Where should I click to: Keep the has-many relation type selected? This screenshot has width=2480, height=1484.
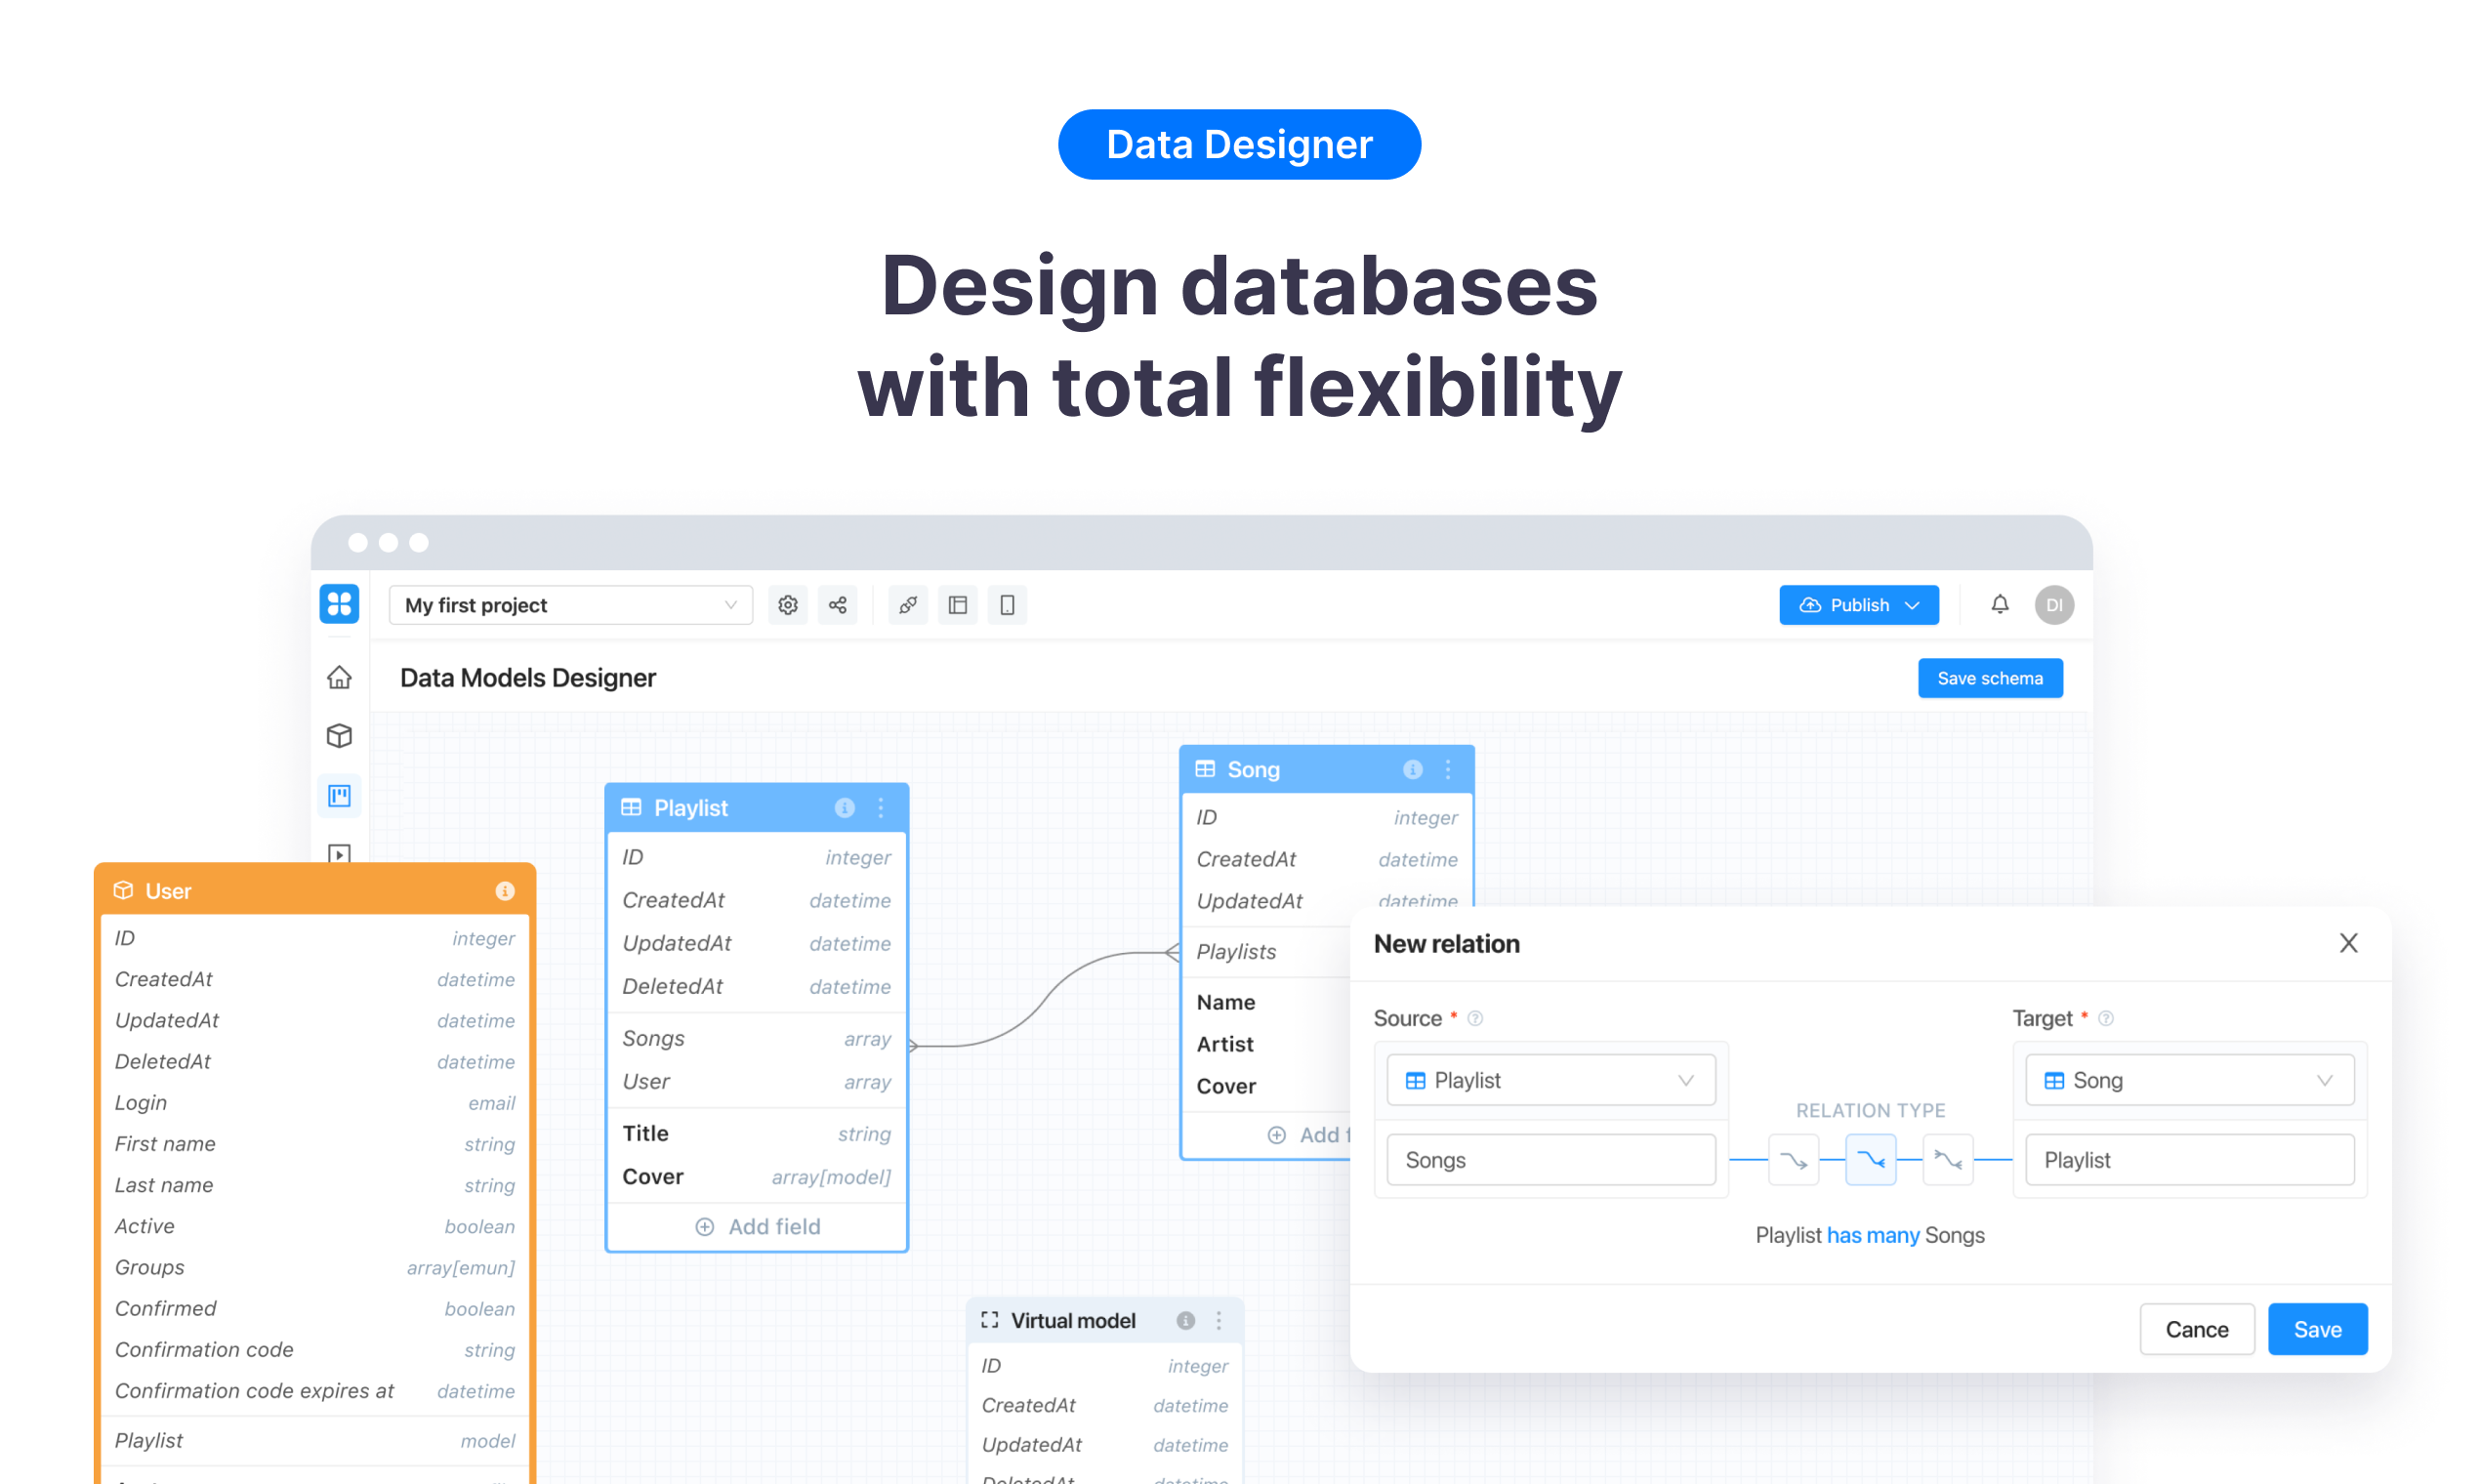point(1871,1159)
